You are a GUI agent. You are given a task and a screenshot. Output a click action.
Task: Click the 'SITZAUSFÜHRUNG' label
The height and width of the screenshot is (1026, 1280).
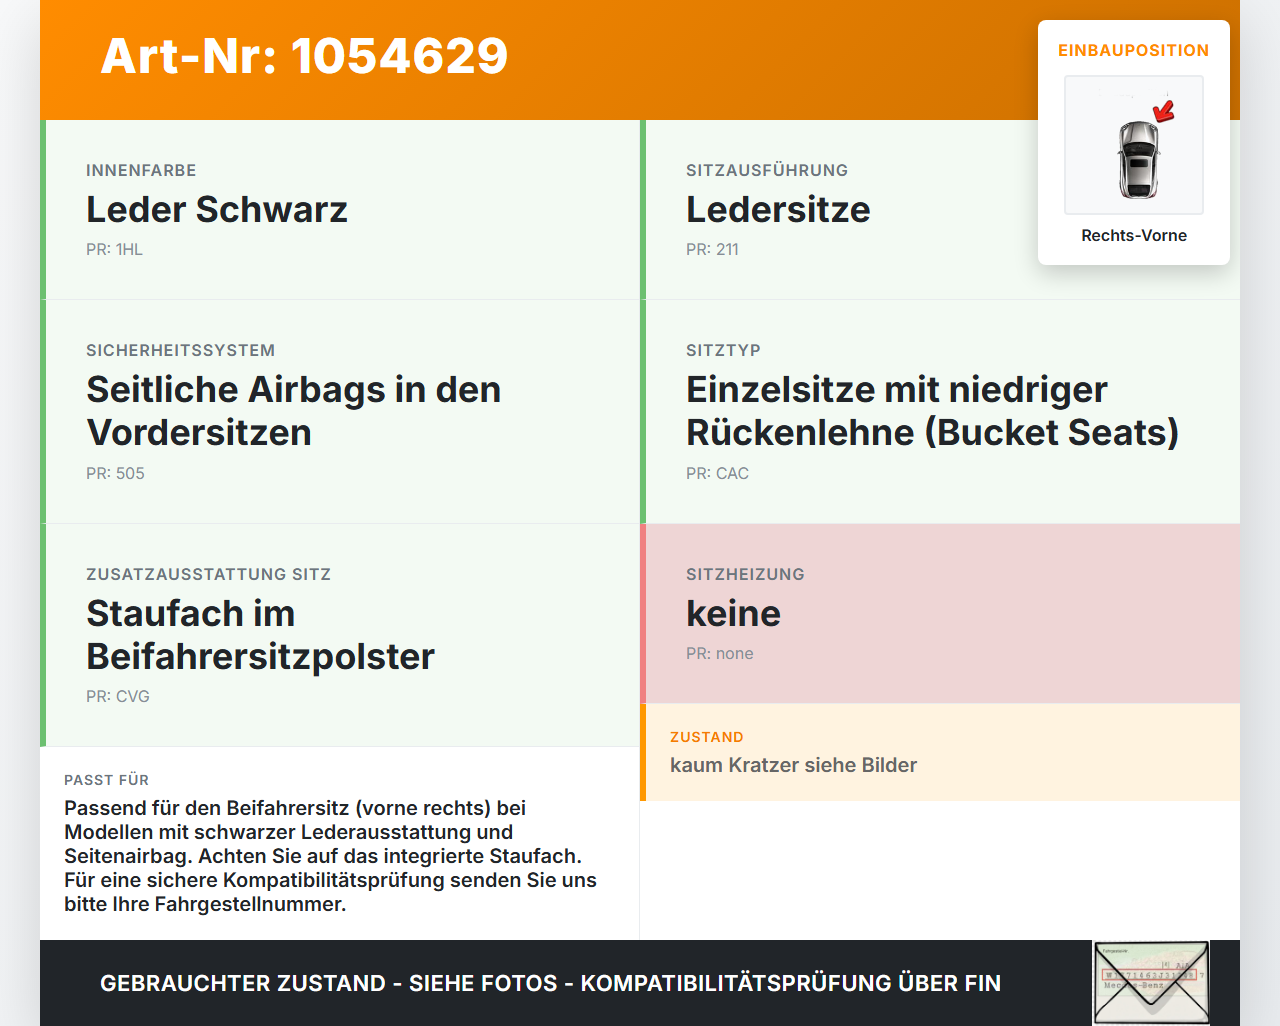pos(767,170)
